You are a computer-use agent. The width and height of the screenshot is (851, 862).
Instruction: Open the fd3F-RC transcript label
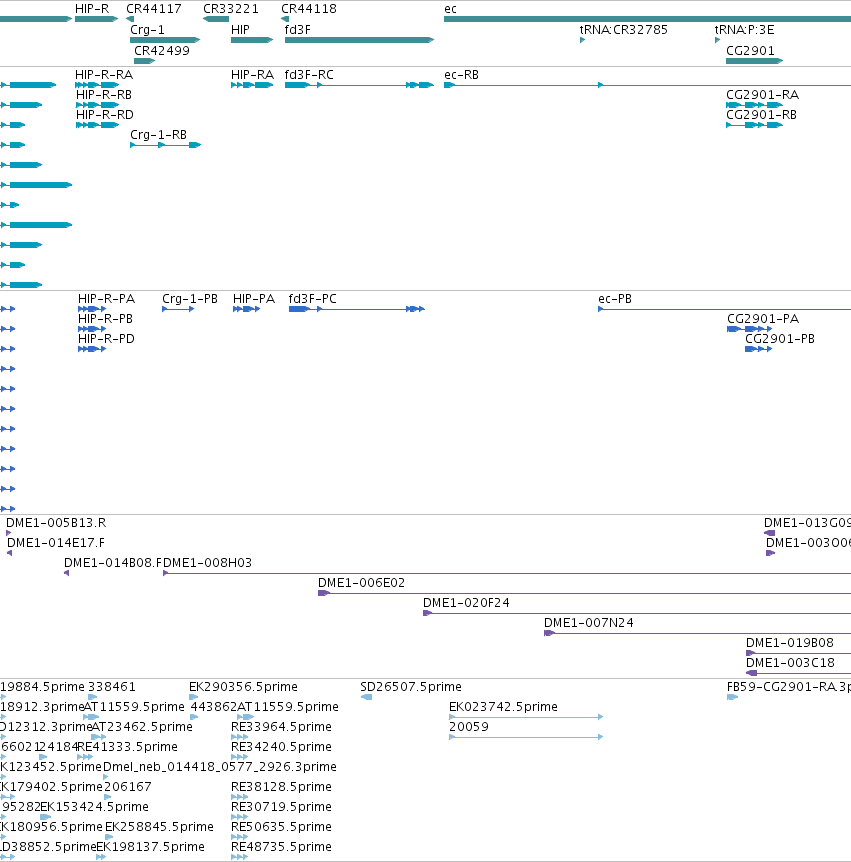[x=309, y=75]
